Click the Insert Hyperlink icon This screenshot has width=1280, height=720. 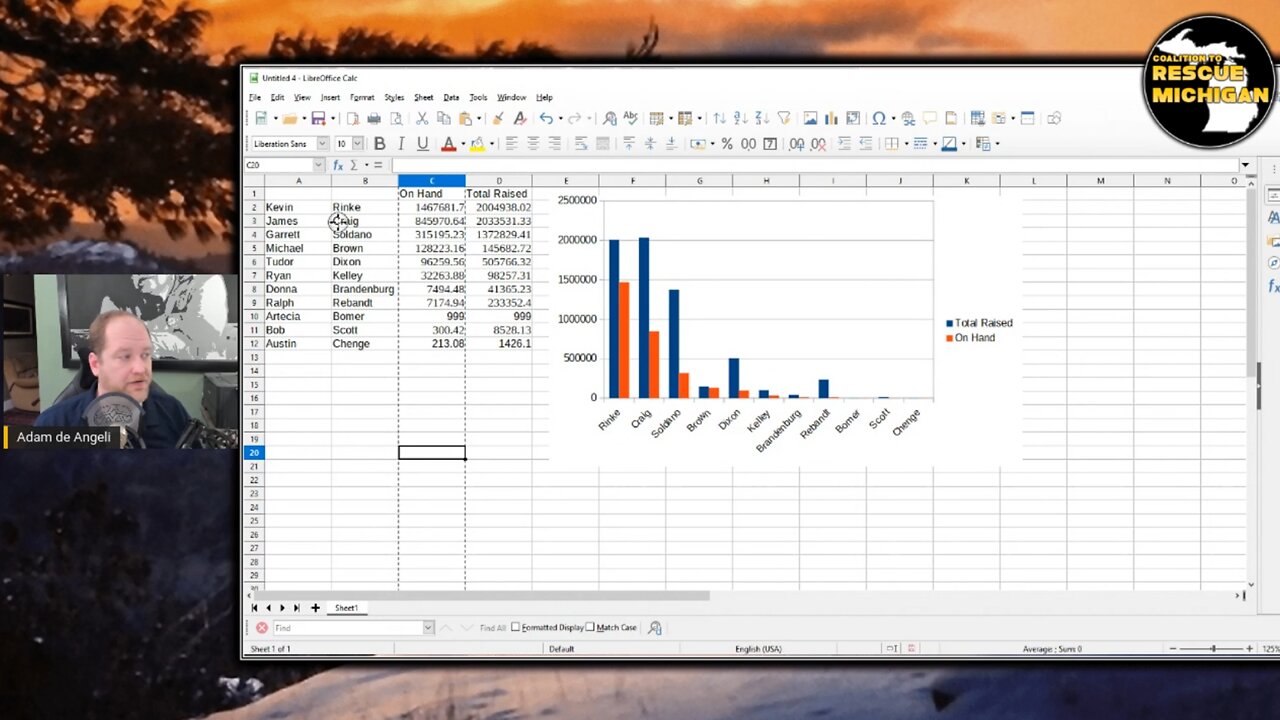908,119
